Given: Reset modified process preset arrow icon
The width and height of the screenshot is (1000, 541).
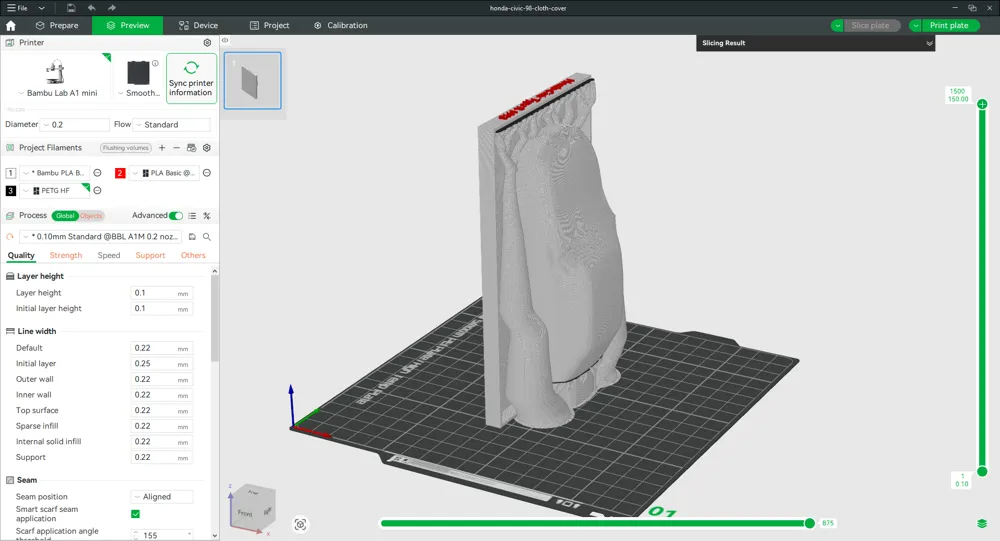Looking at the screenshot, I should (10, 237).
